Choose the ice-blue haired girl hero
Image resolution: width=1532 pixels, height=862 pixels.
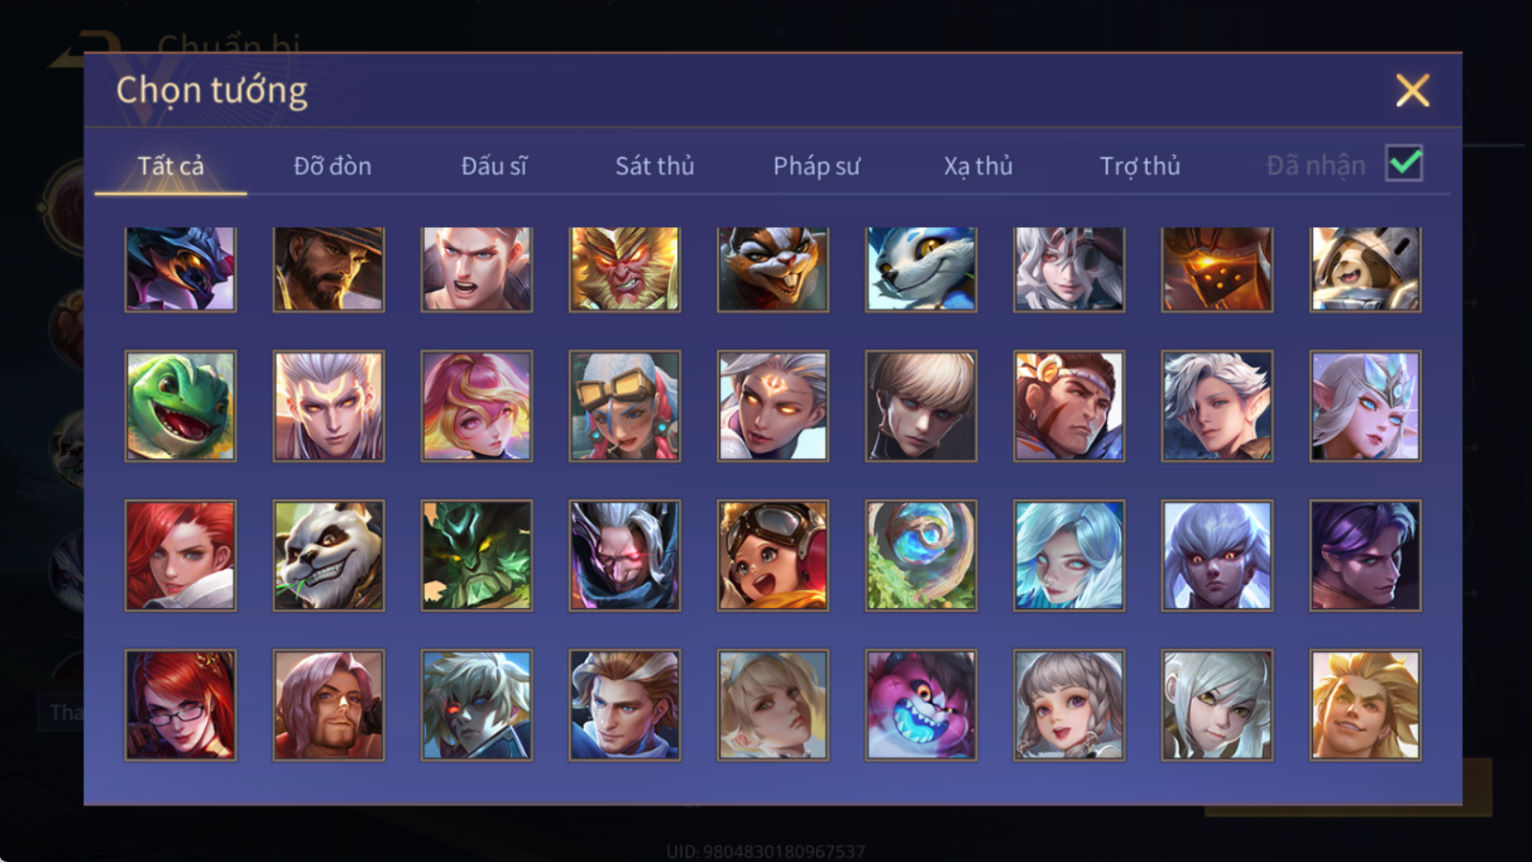click(1069, 555)
